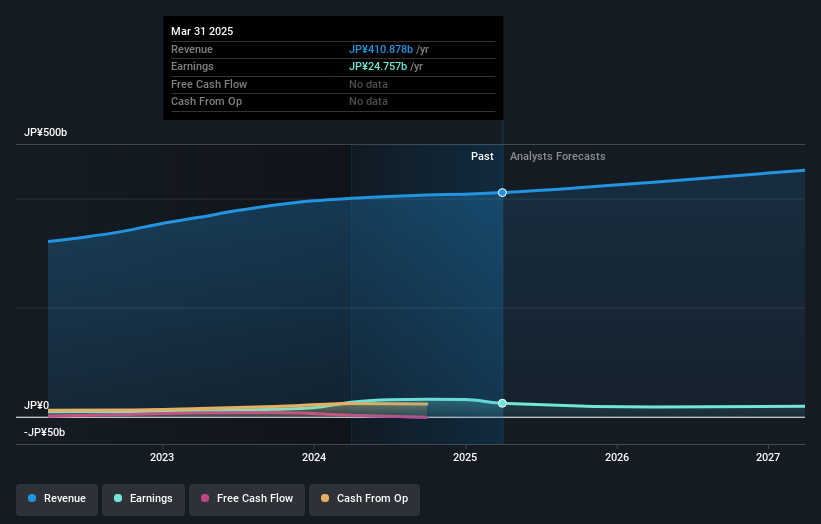Click the 2024 x-axis label
821x524 pixels.
click(x=314, y=458)
